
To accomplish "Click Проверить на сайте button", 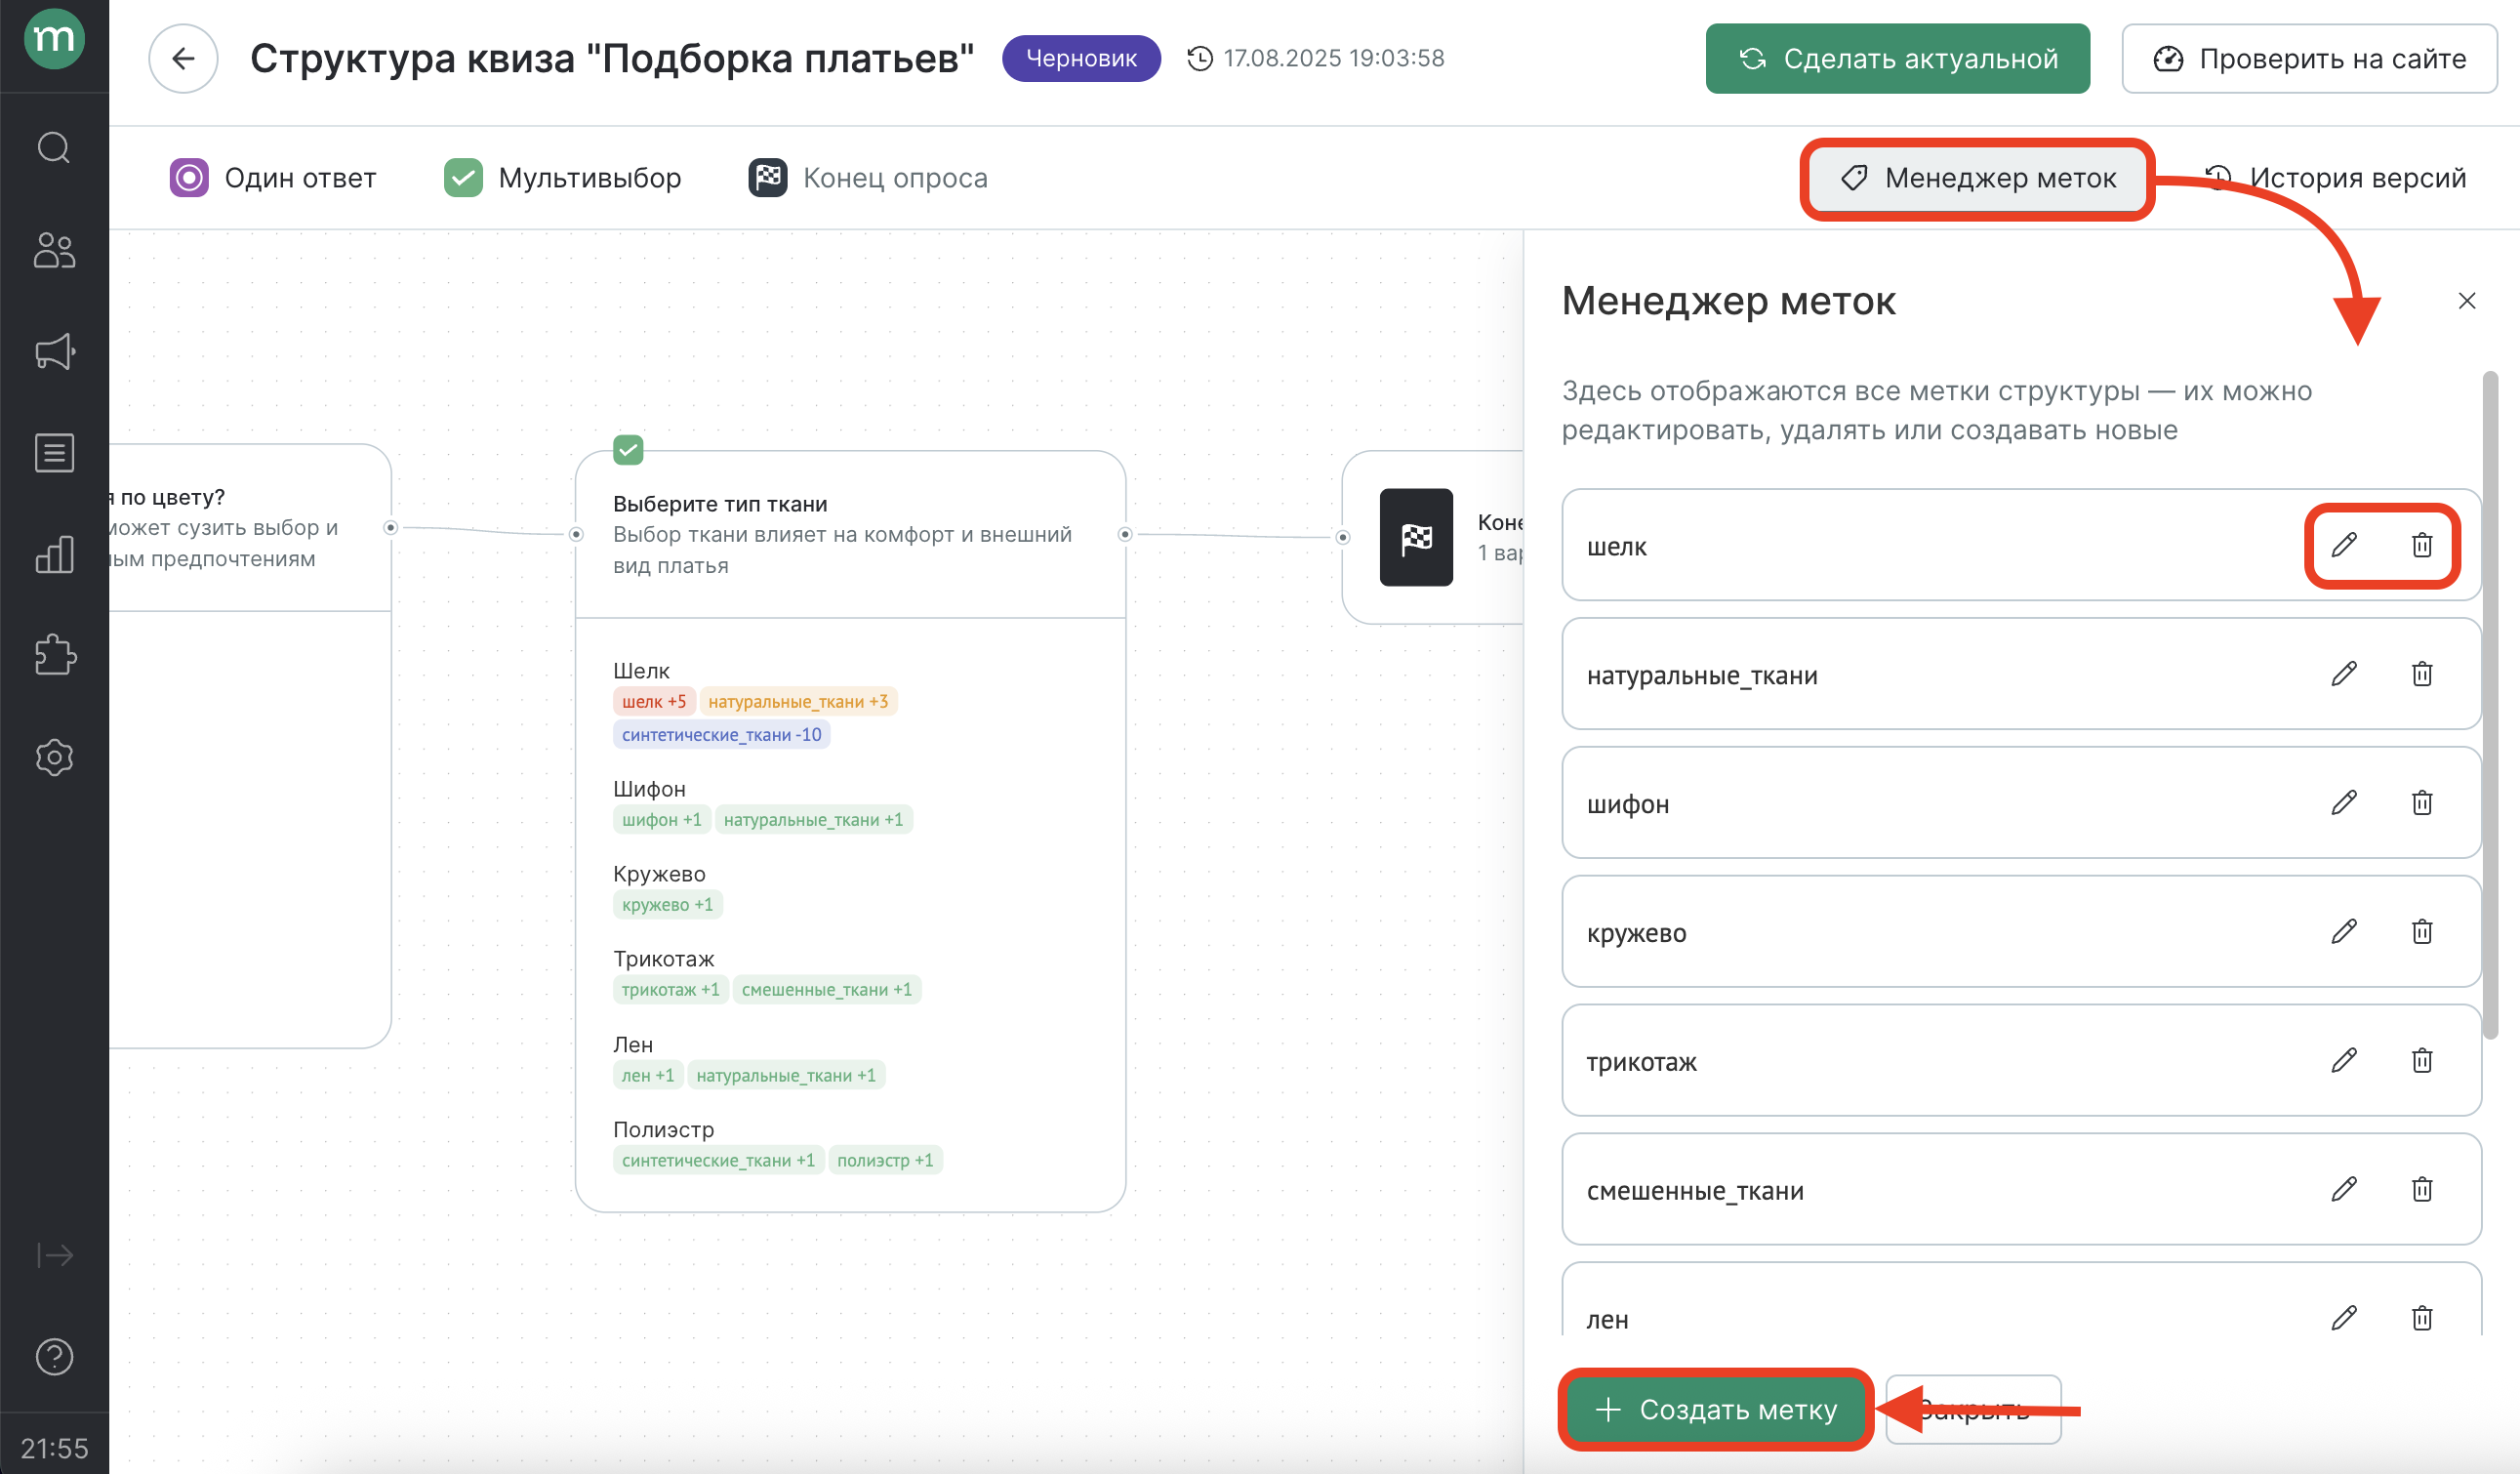I will (x=2309, y=59).
